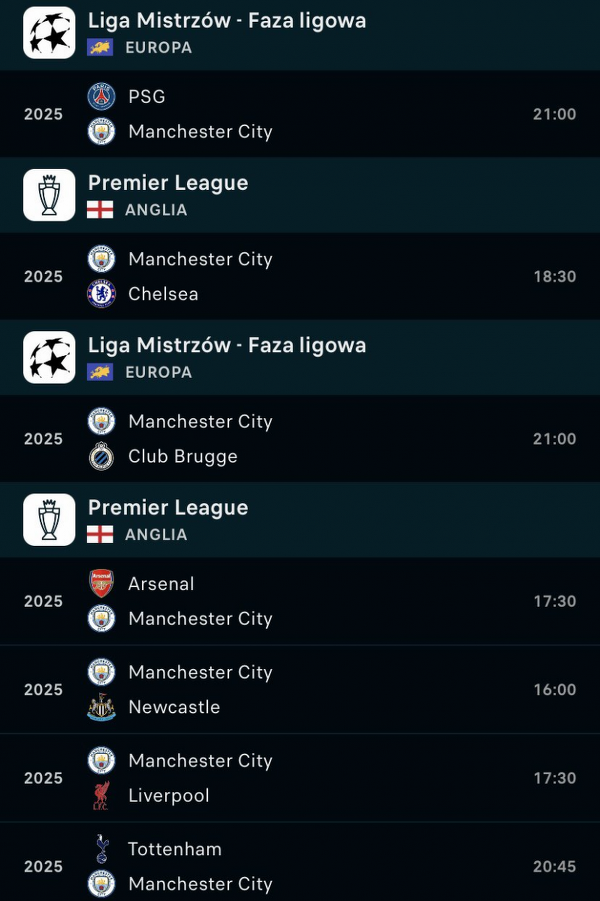Click the Chelsea club crest

[102, 294]
